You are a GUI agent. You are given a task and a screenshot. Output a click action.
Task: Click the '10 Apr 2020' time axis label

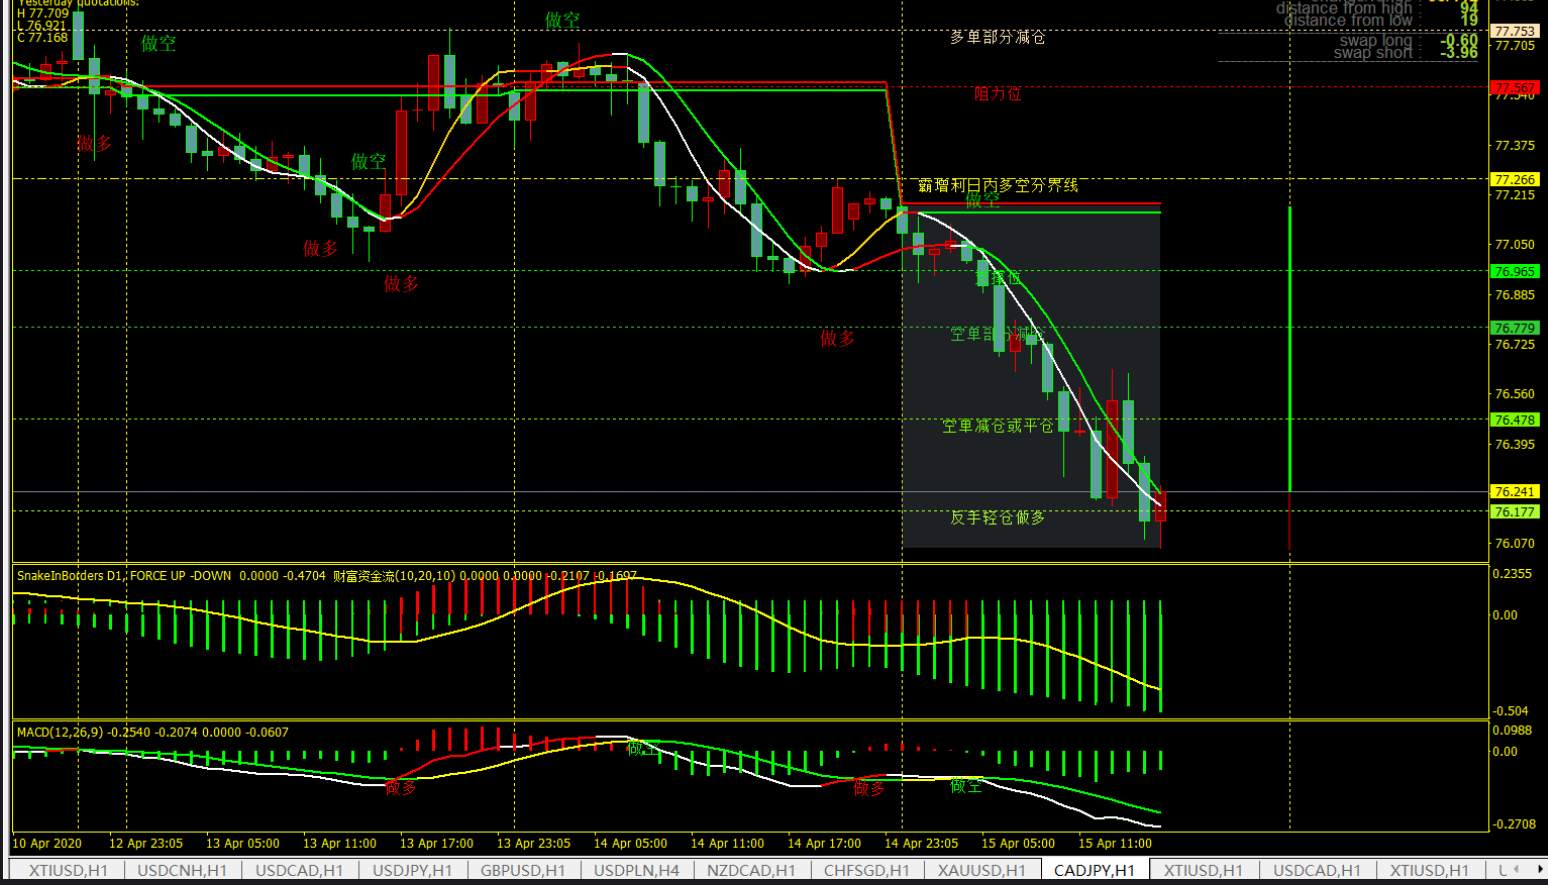[x=47, y=843]
